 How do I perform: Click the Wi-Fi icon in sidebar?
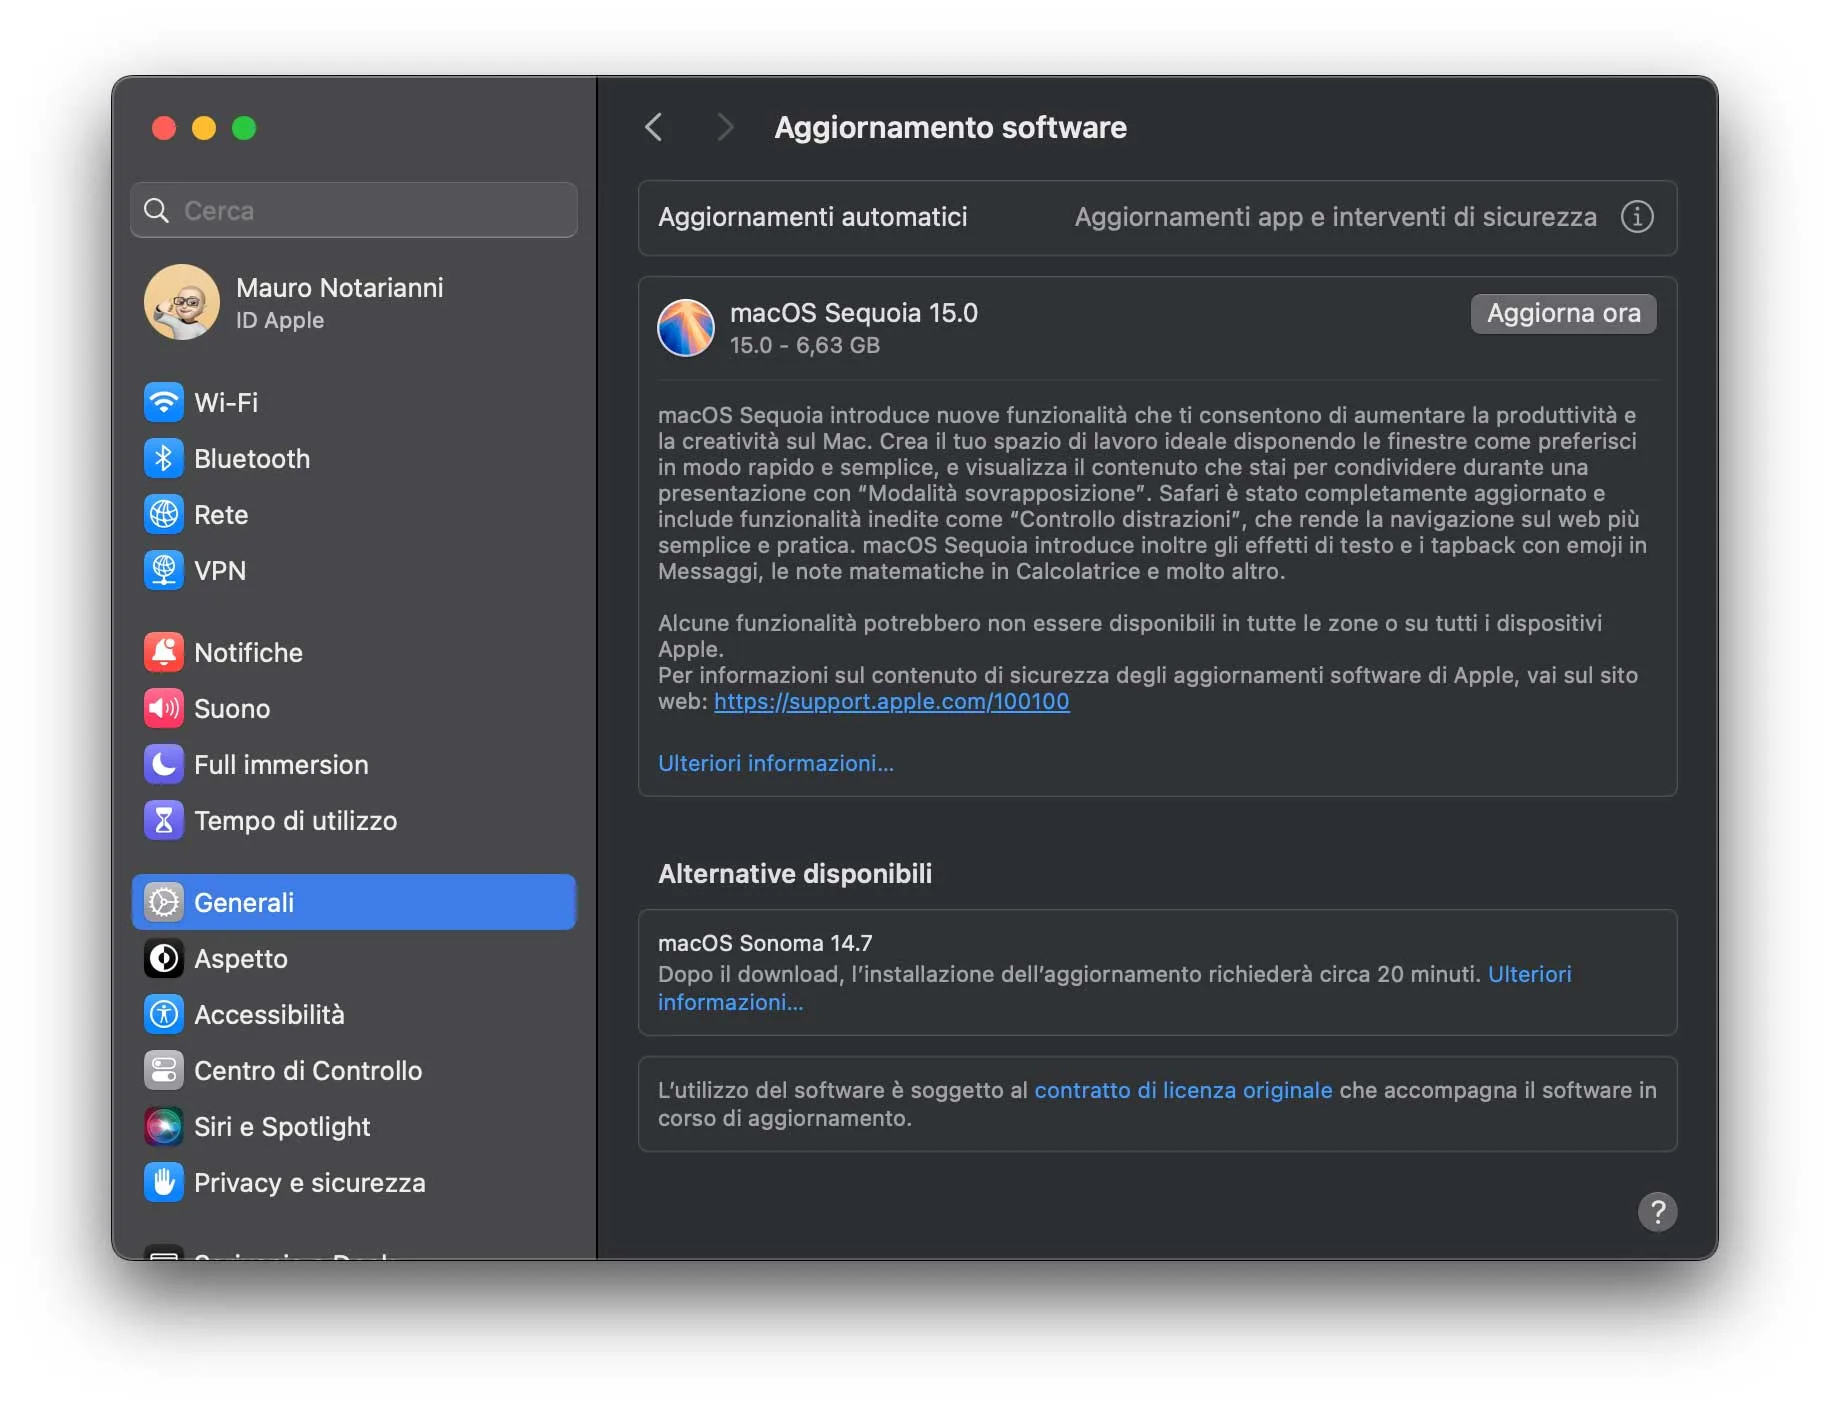pos(164,402)
